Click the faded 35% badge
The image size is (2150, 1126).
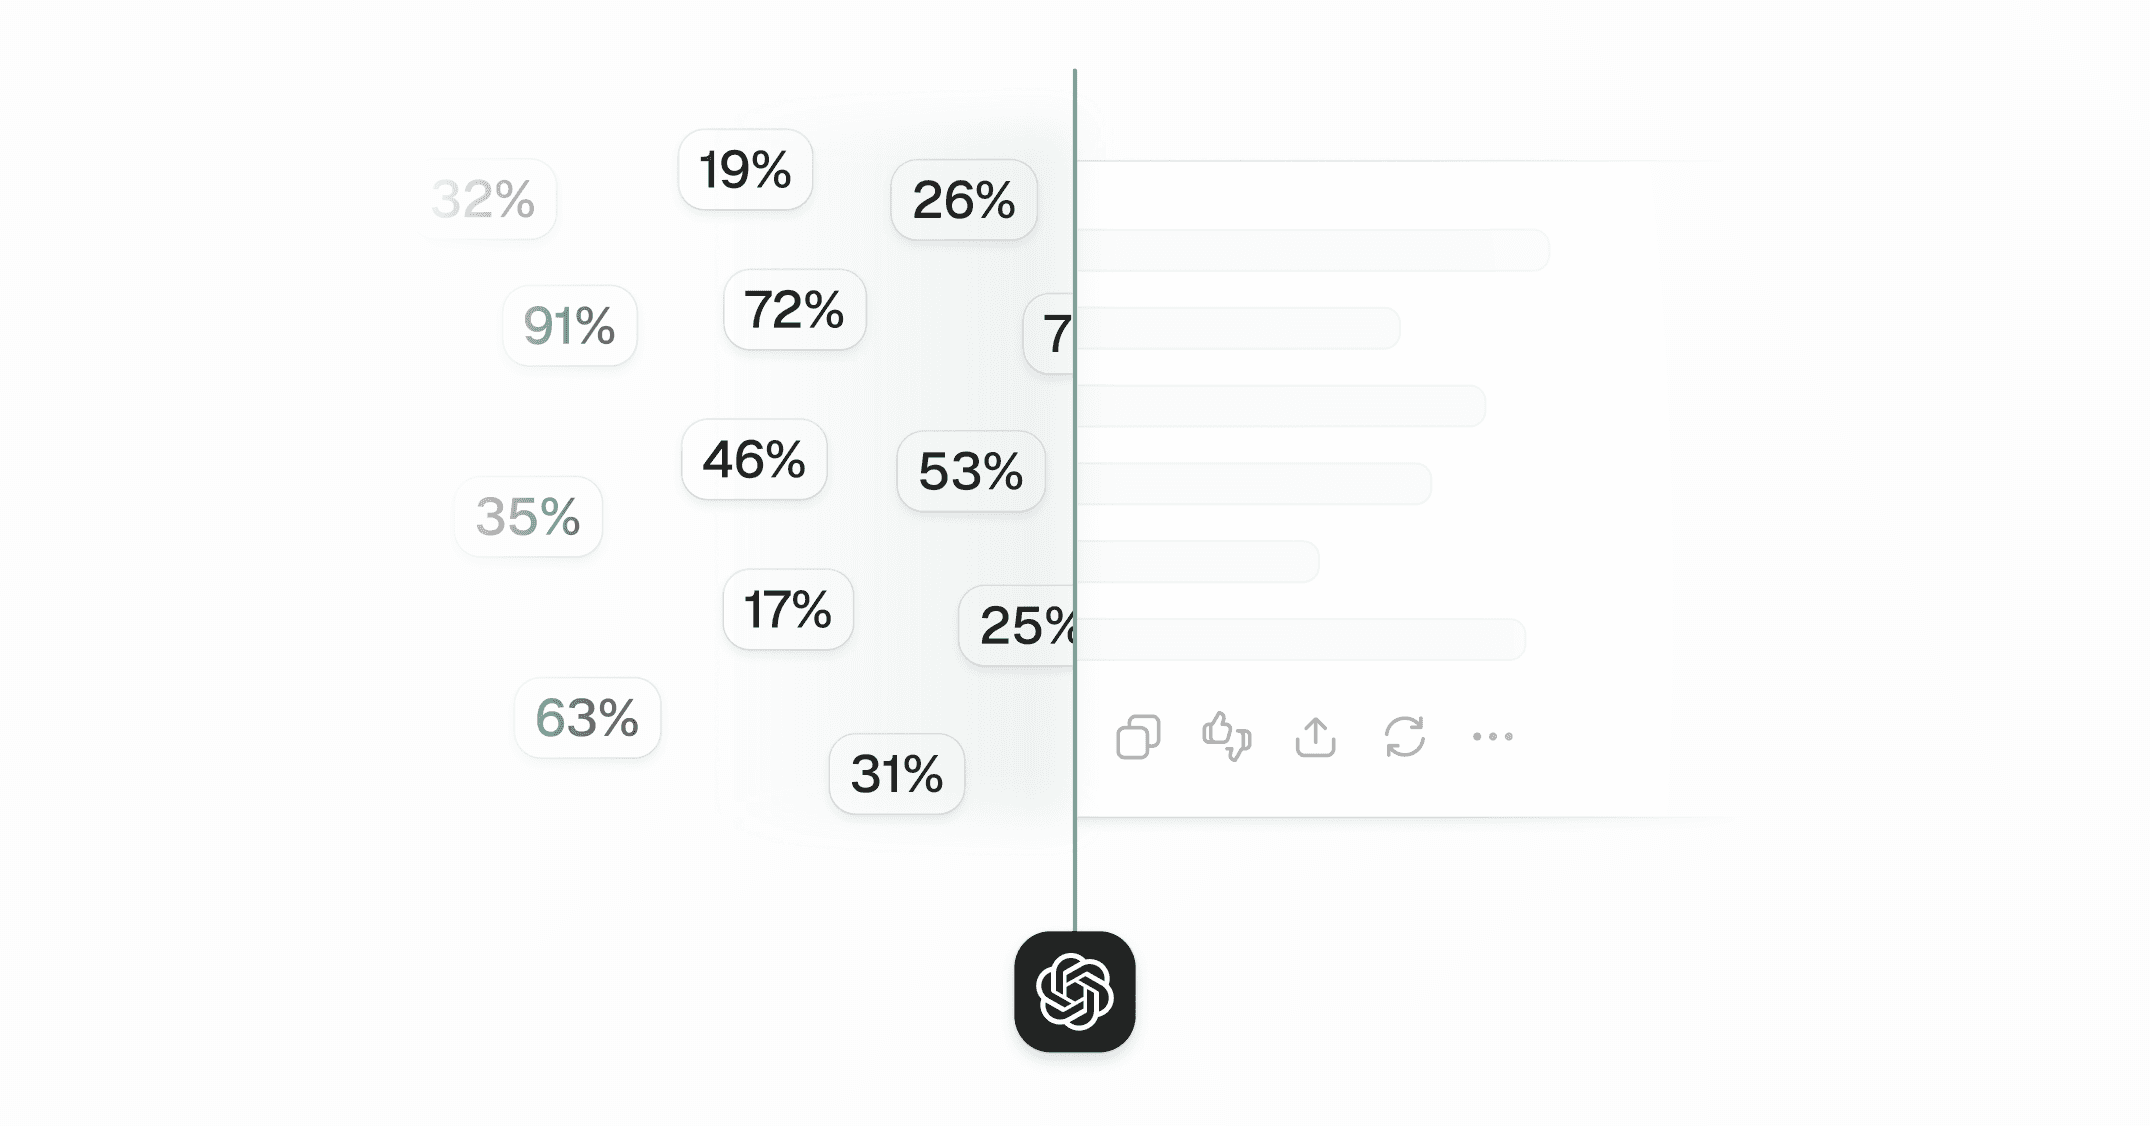(528, 516)
